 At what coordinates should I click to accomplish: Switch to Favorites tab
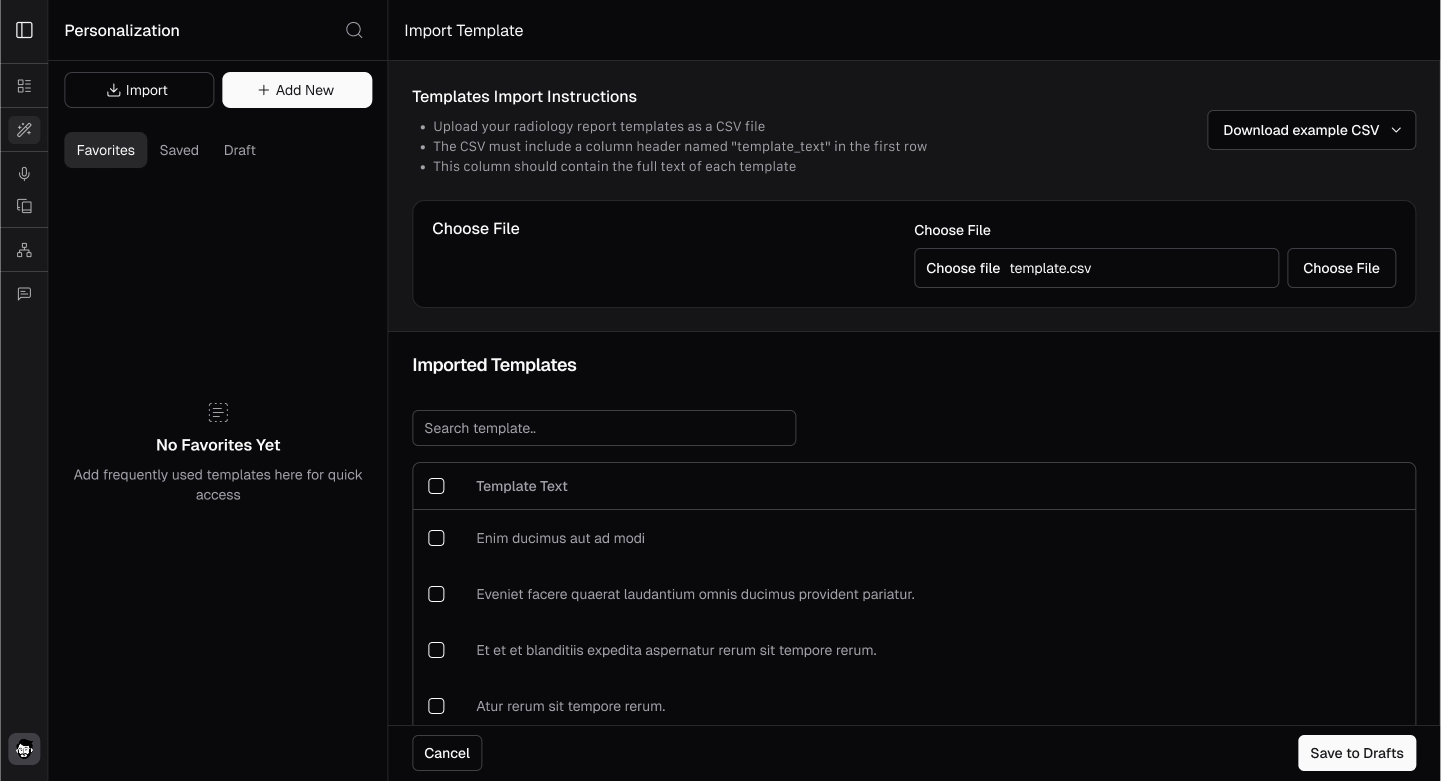click(106, 150)
